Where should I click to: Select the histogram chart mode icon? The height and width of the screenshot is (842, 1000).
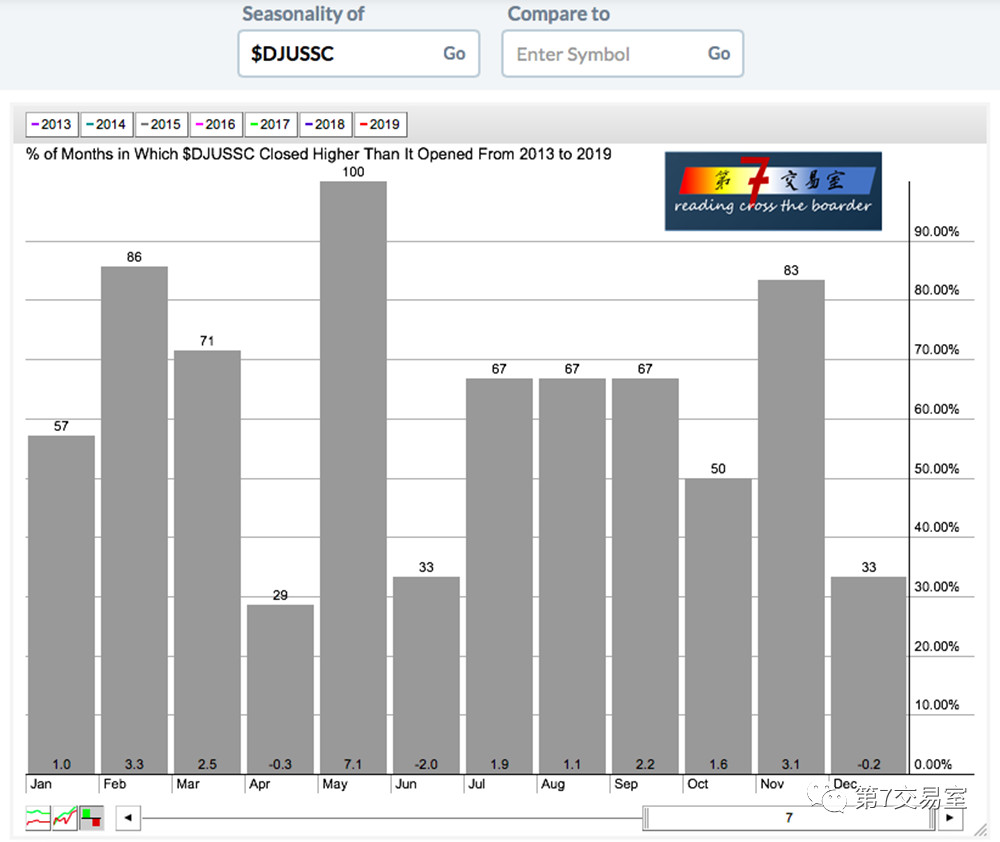[x=91, y=818]
